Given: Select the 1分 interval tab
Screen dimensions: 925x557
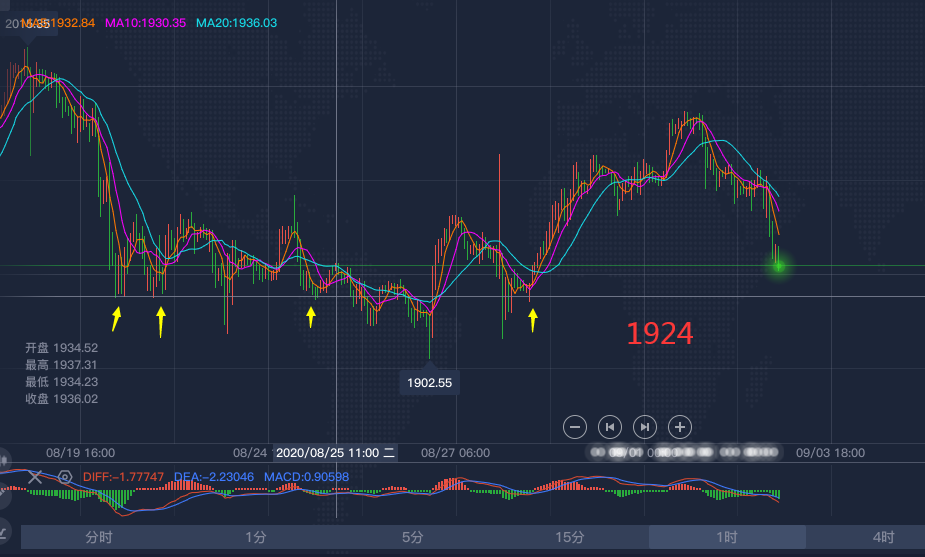Looking at the screenshot, I should [x=256, y=537].
